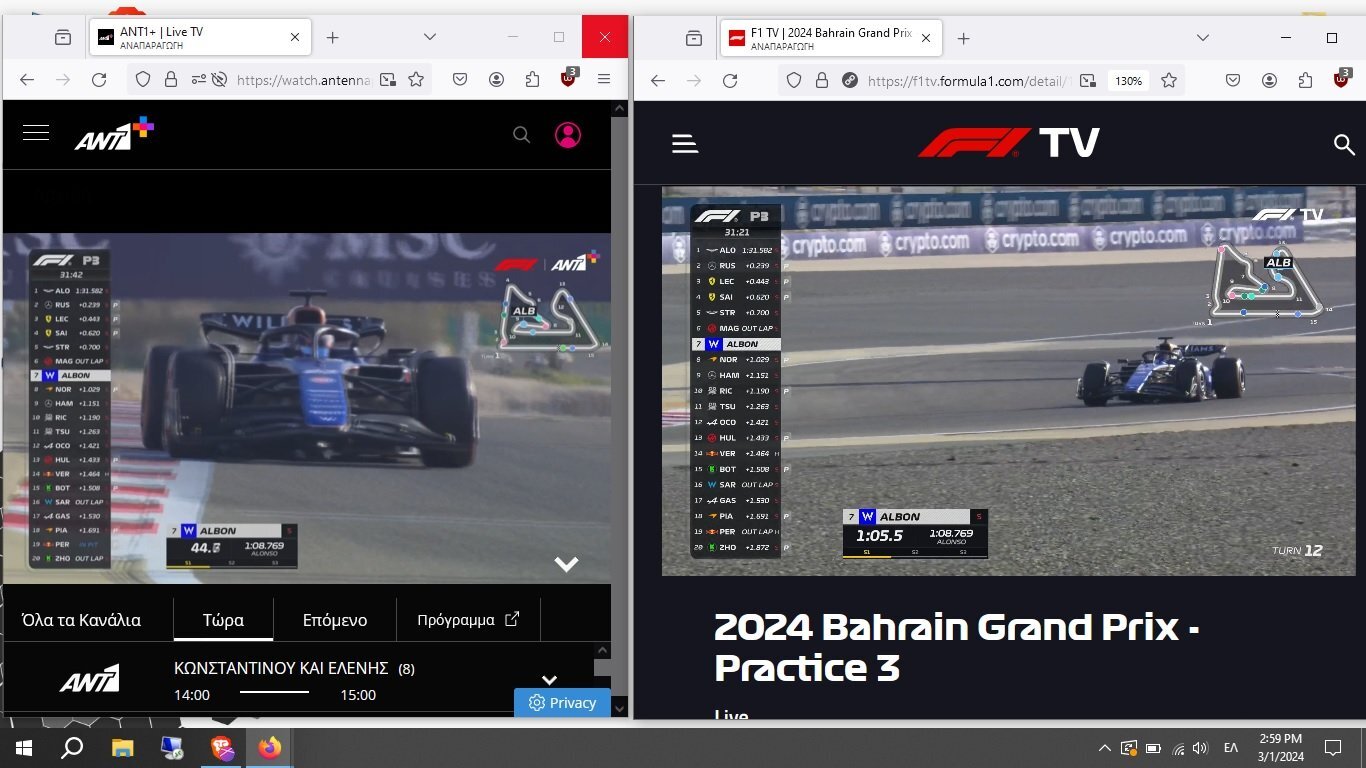Open Windows taskbar search

click(x=72, y=748)
